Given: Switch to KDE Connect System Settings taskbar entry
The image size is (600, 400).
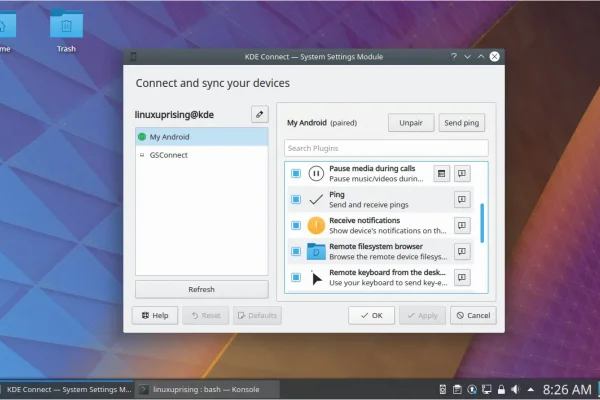Looking at the screenshot, I should tap(67, 390).
